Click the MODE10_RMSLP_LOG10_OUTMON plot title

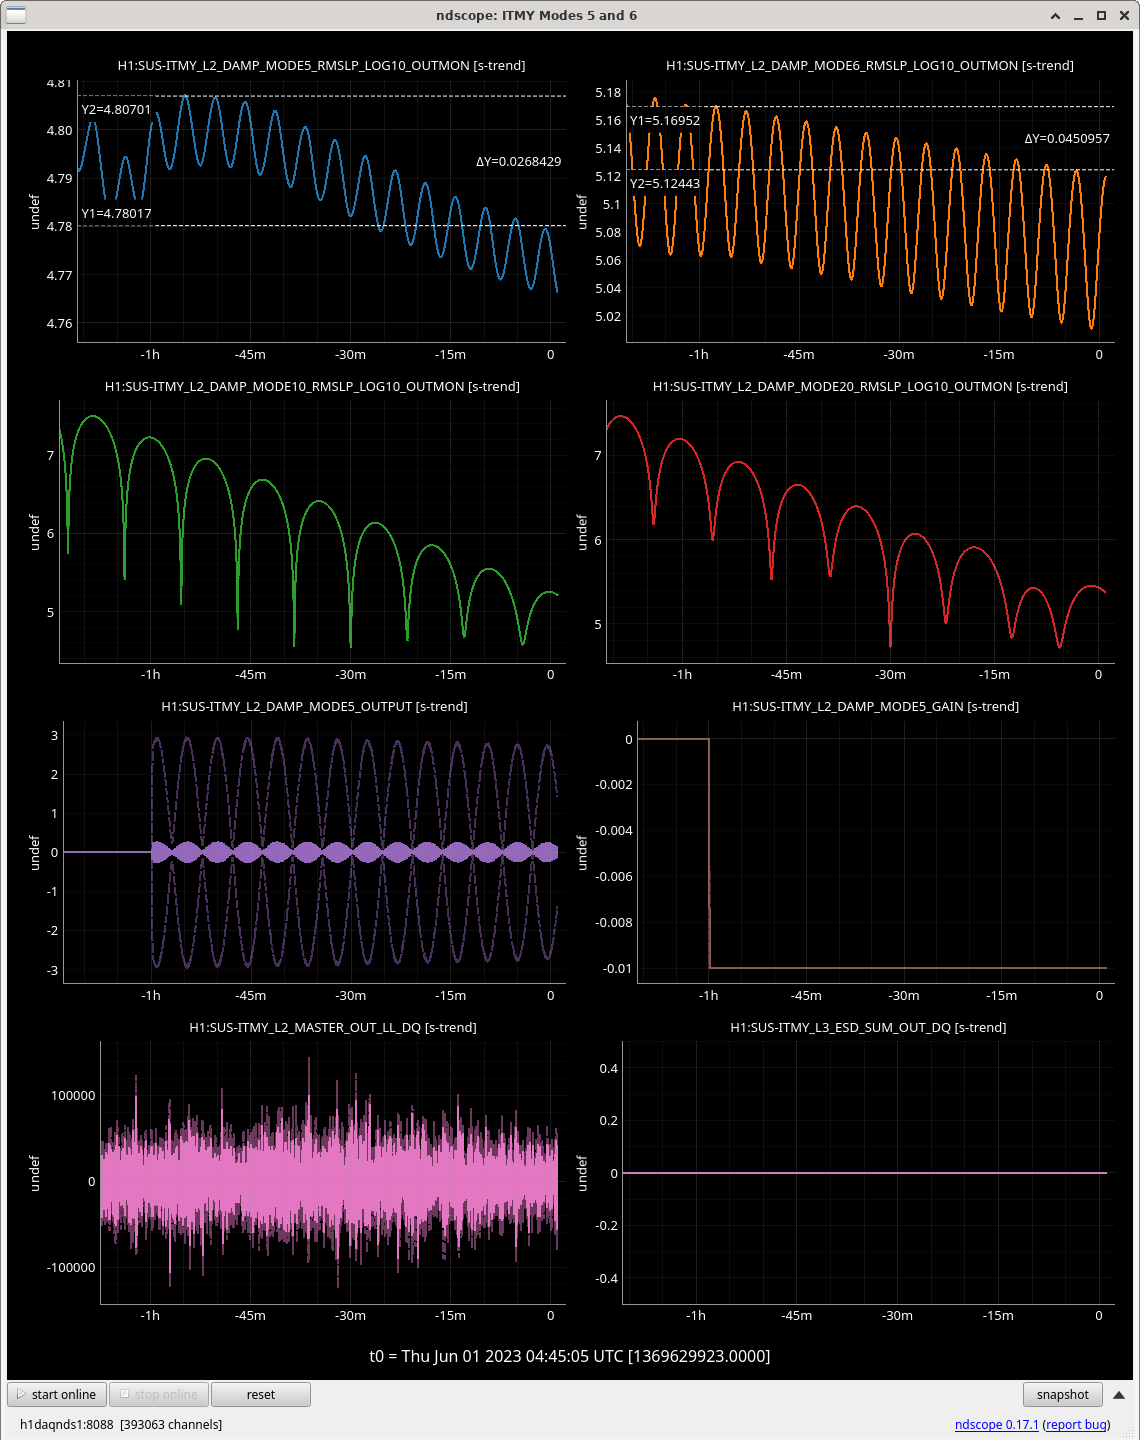(x=312, y=386)
